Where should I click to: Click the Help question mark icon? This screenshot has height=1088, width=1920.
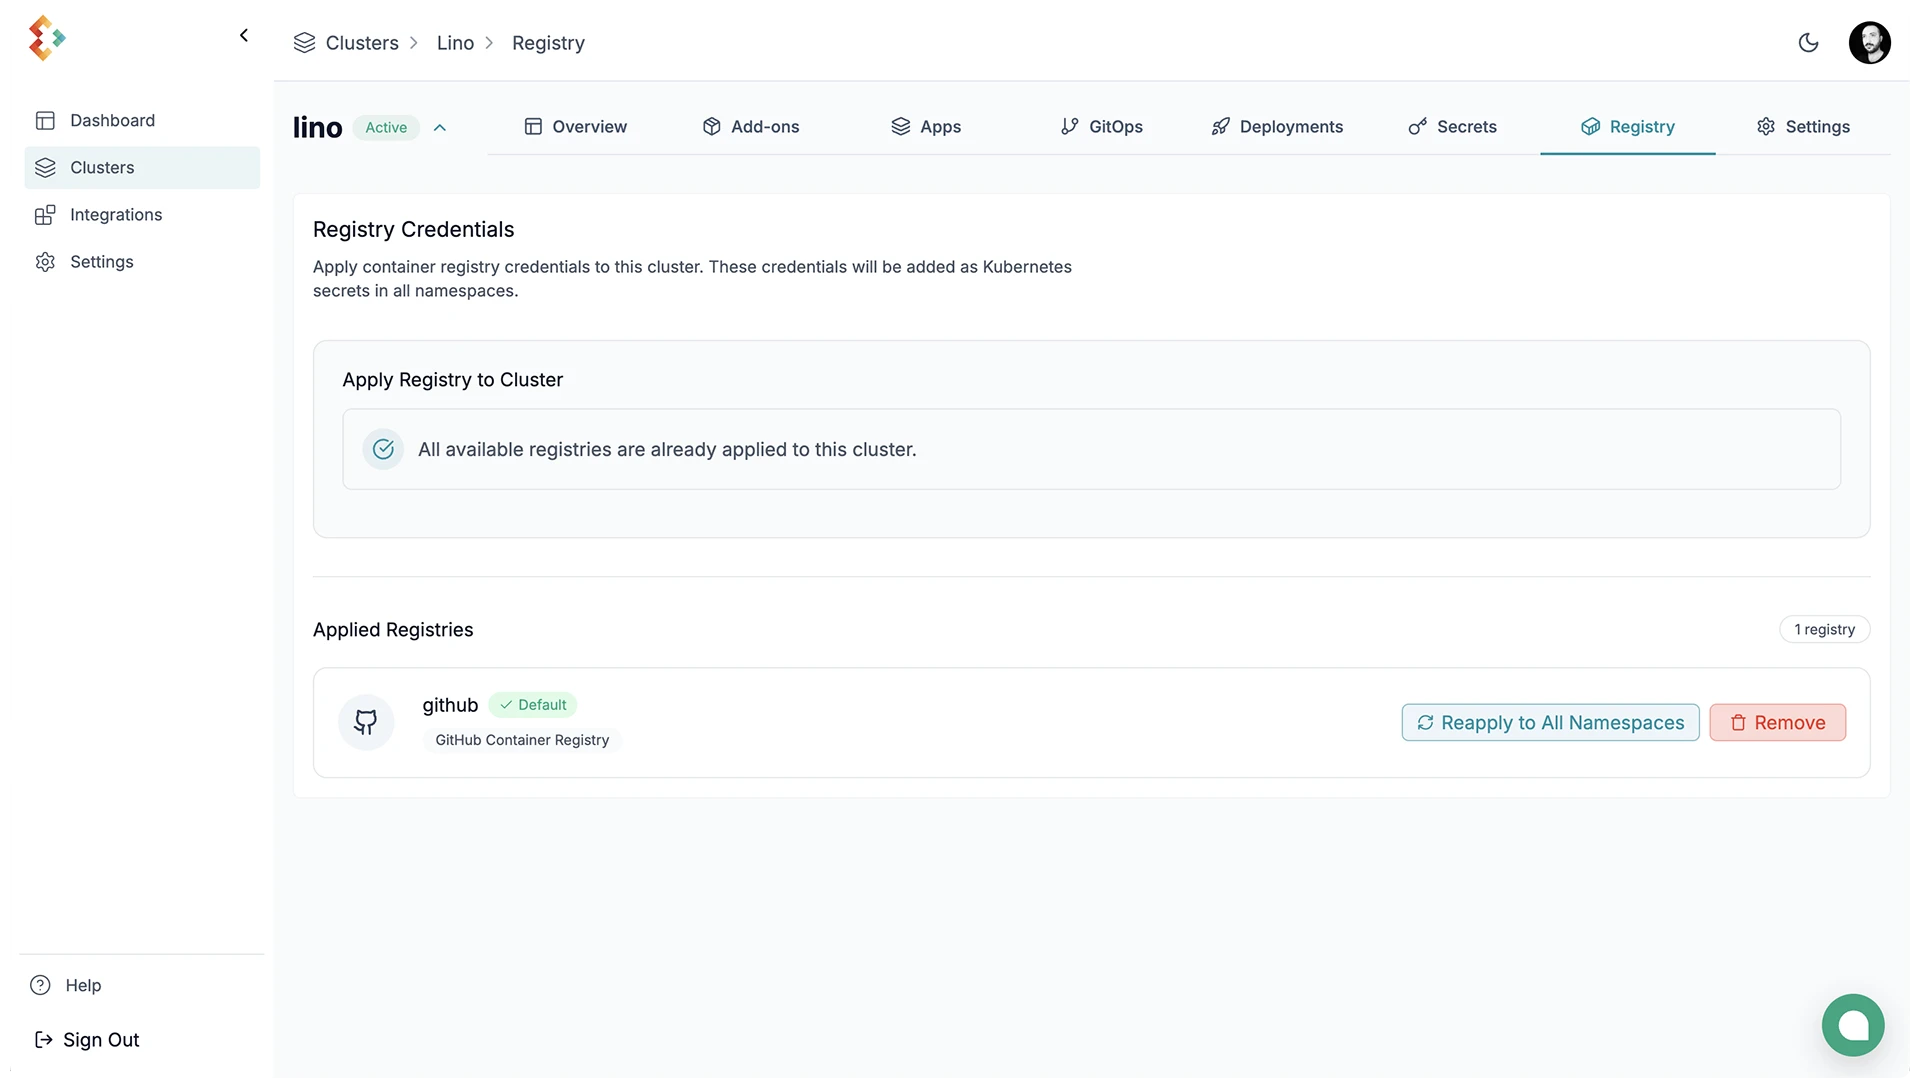coord(40,986)
